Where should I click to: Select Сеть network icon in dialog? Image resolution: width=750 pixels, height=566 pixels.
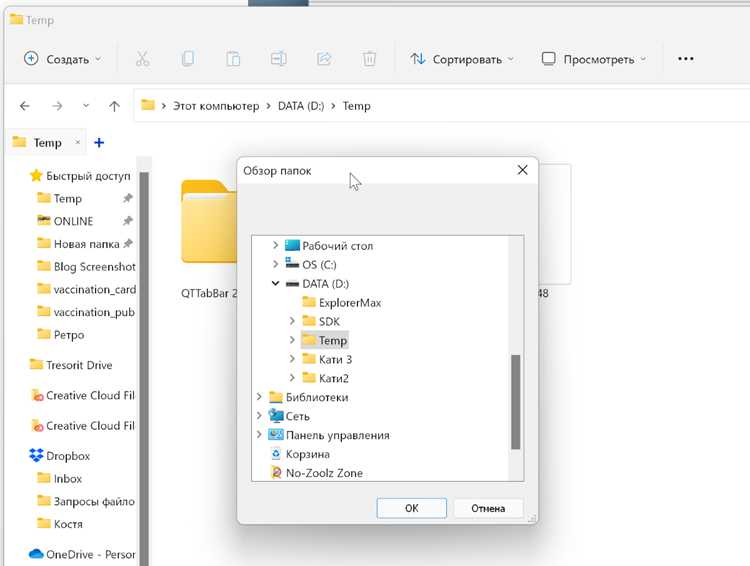[x=276, y=416]
